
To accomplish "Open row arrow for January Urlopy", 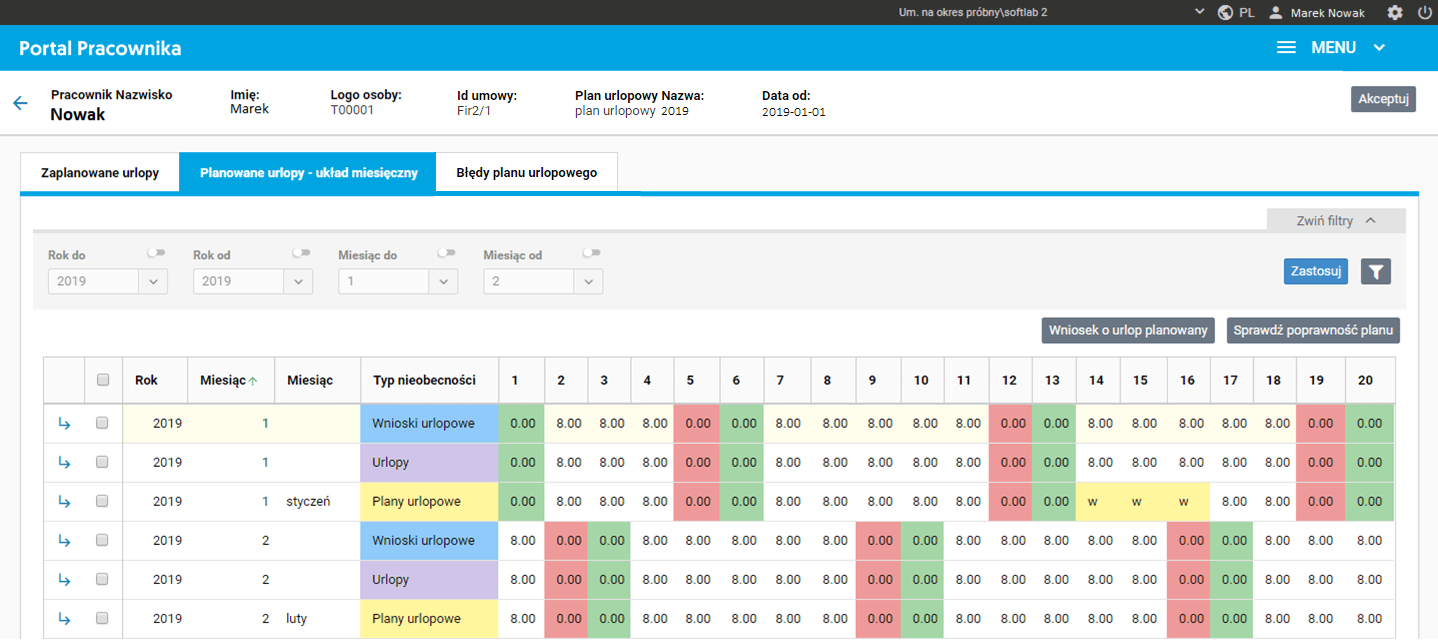I will pyautogui.click(x=64, y=462).
